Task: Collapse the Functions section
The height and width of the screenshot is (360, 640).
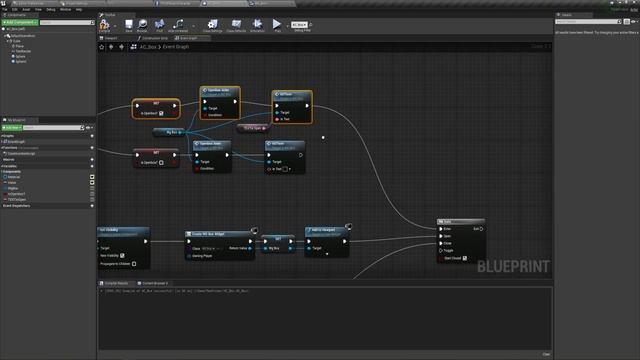Action: coord(2,148)
